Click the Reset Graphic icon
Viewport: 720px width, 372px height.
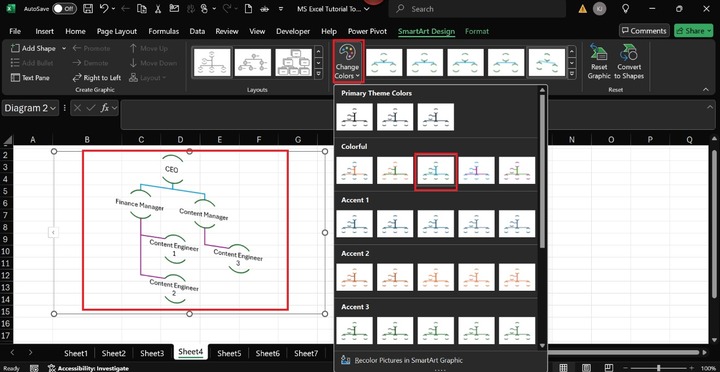(599, 53)
